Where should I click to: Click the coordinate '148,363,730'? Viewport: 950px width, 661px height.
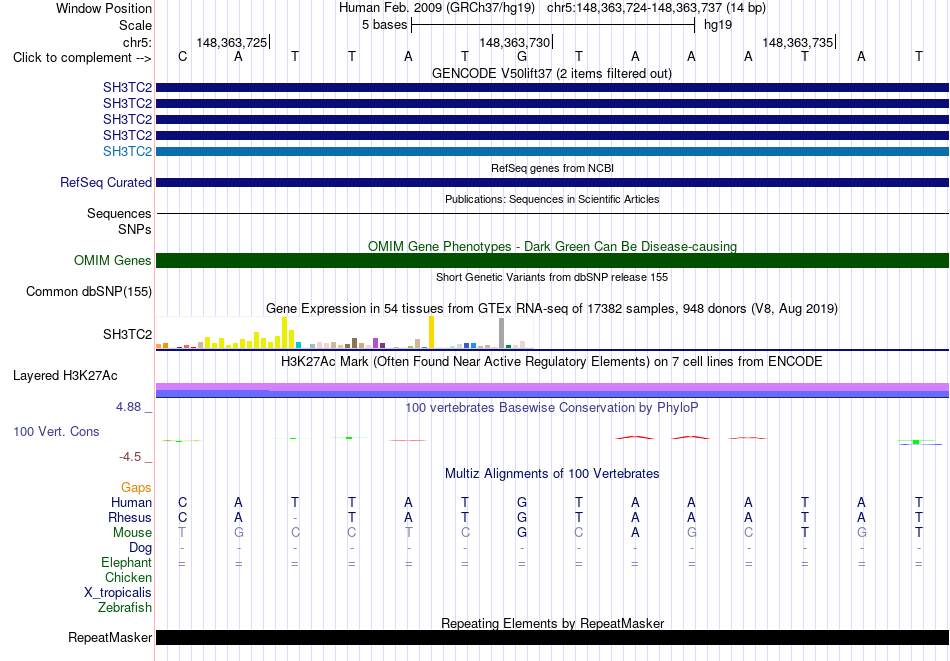(x=514, y=42)
